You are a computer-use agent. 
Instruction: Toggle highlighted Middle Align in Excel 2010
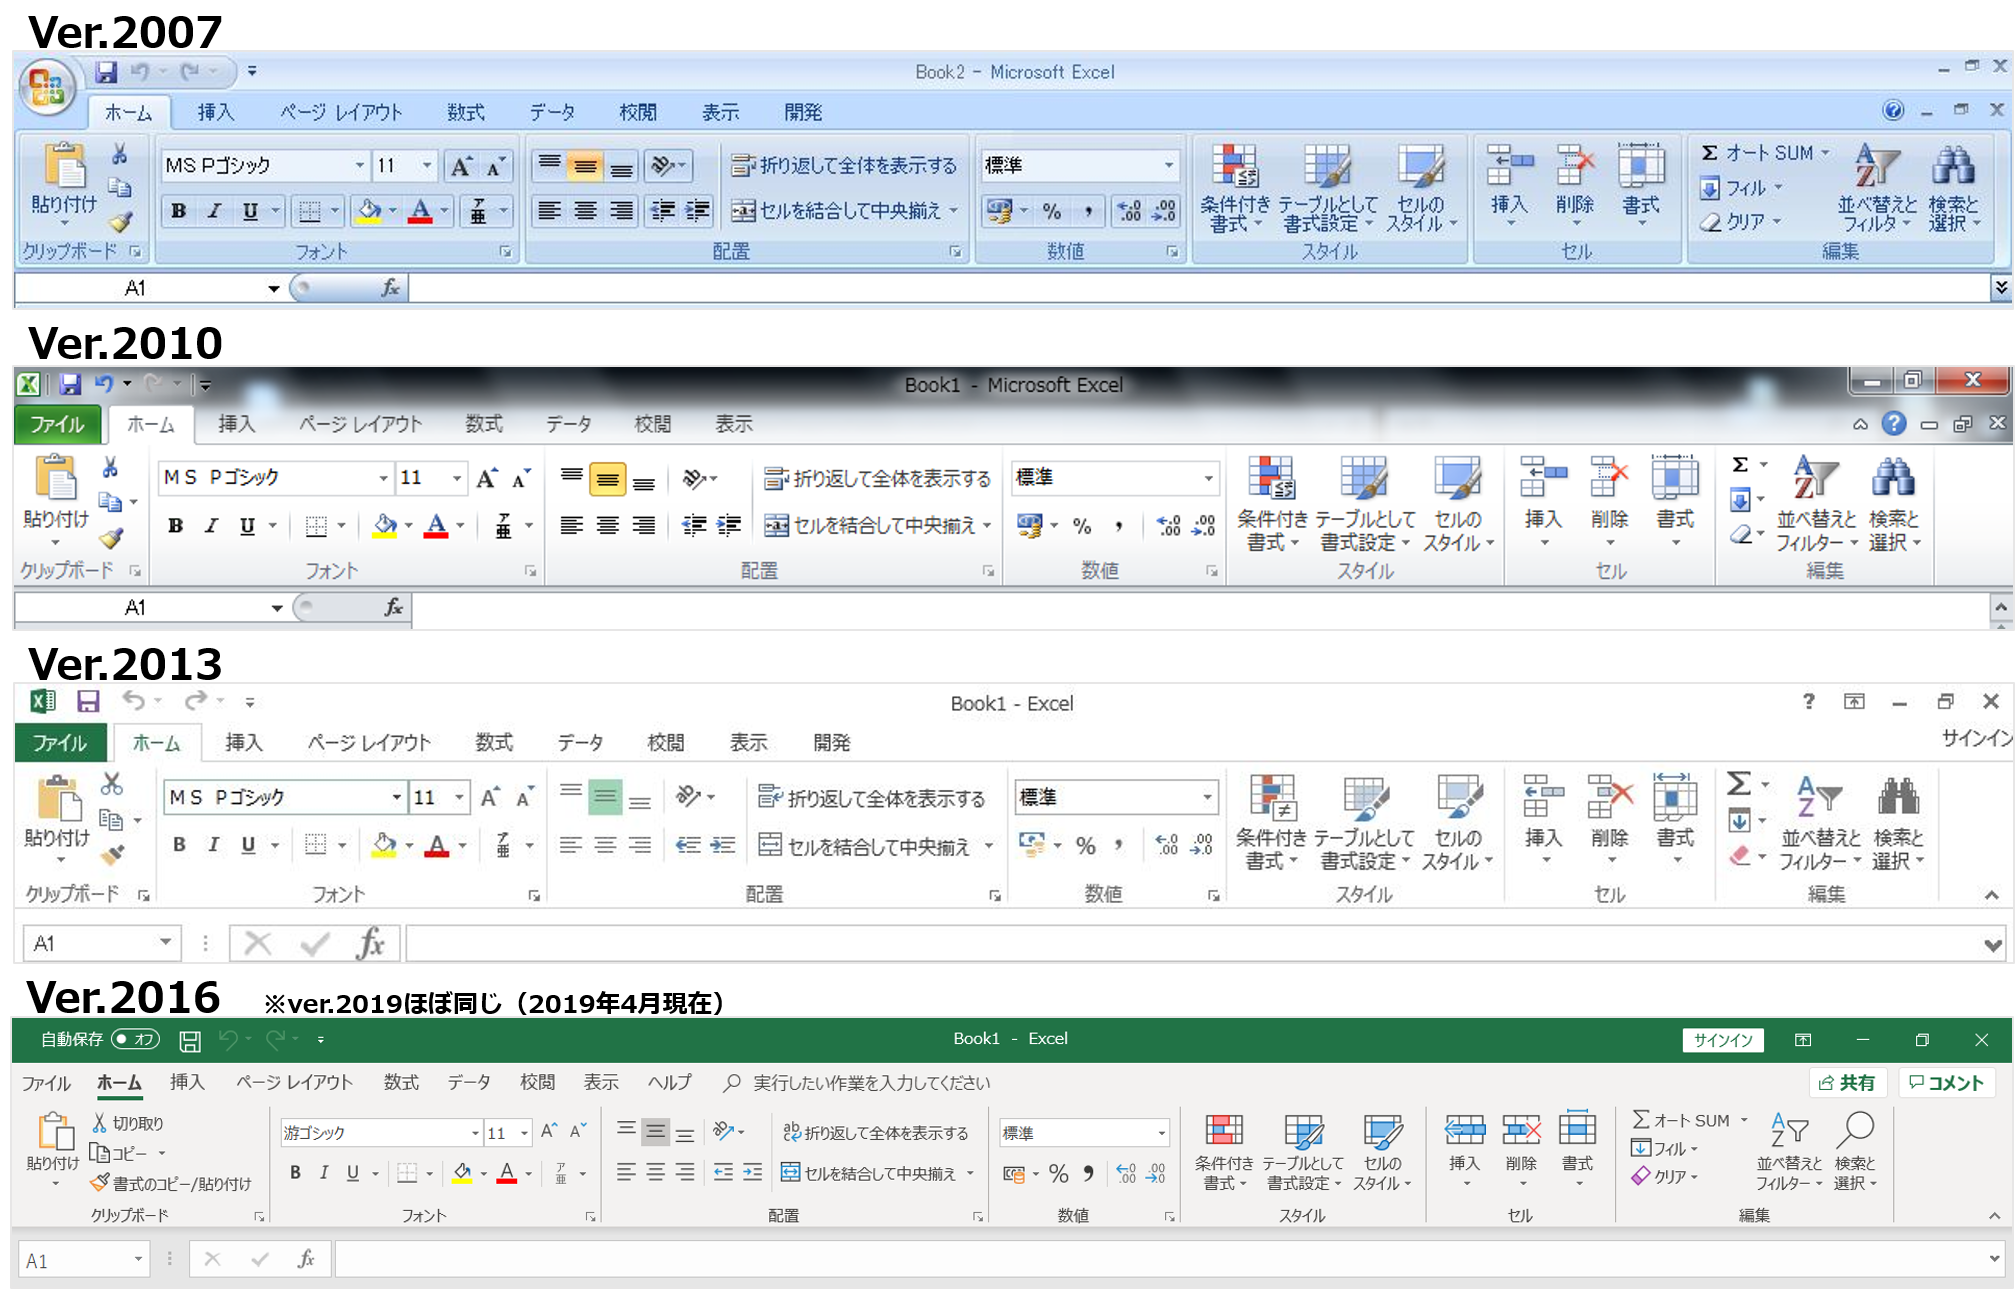[607, 479]
